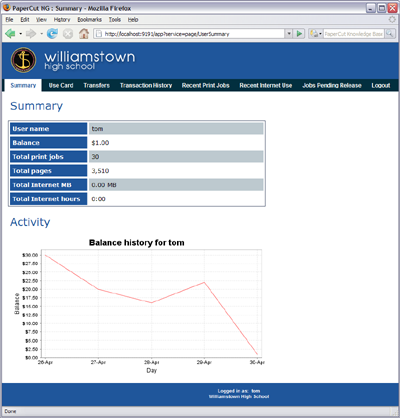Open the Forward button history dropdown arrow

point(41,34)
